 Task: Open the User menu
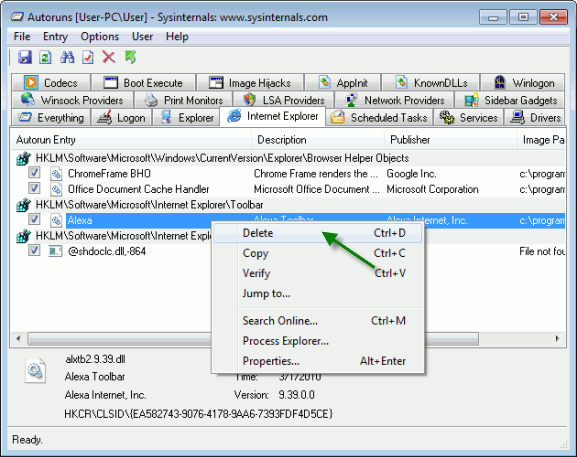142,36
